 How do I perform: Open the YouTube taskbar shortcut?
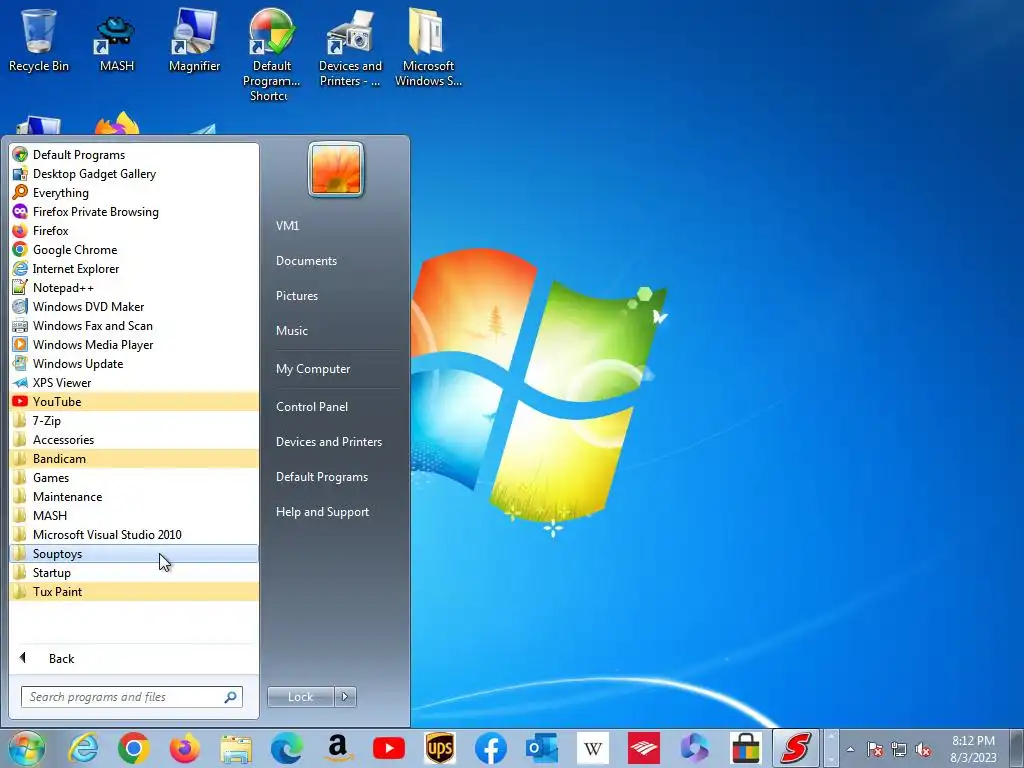point(389,748)
